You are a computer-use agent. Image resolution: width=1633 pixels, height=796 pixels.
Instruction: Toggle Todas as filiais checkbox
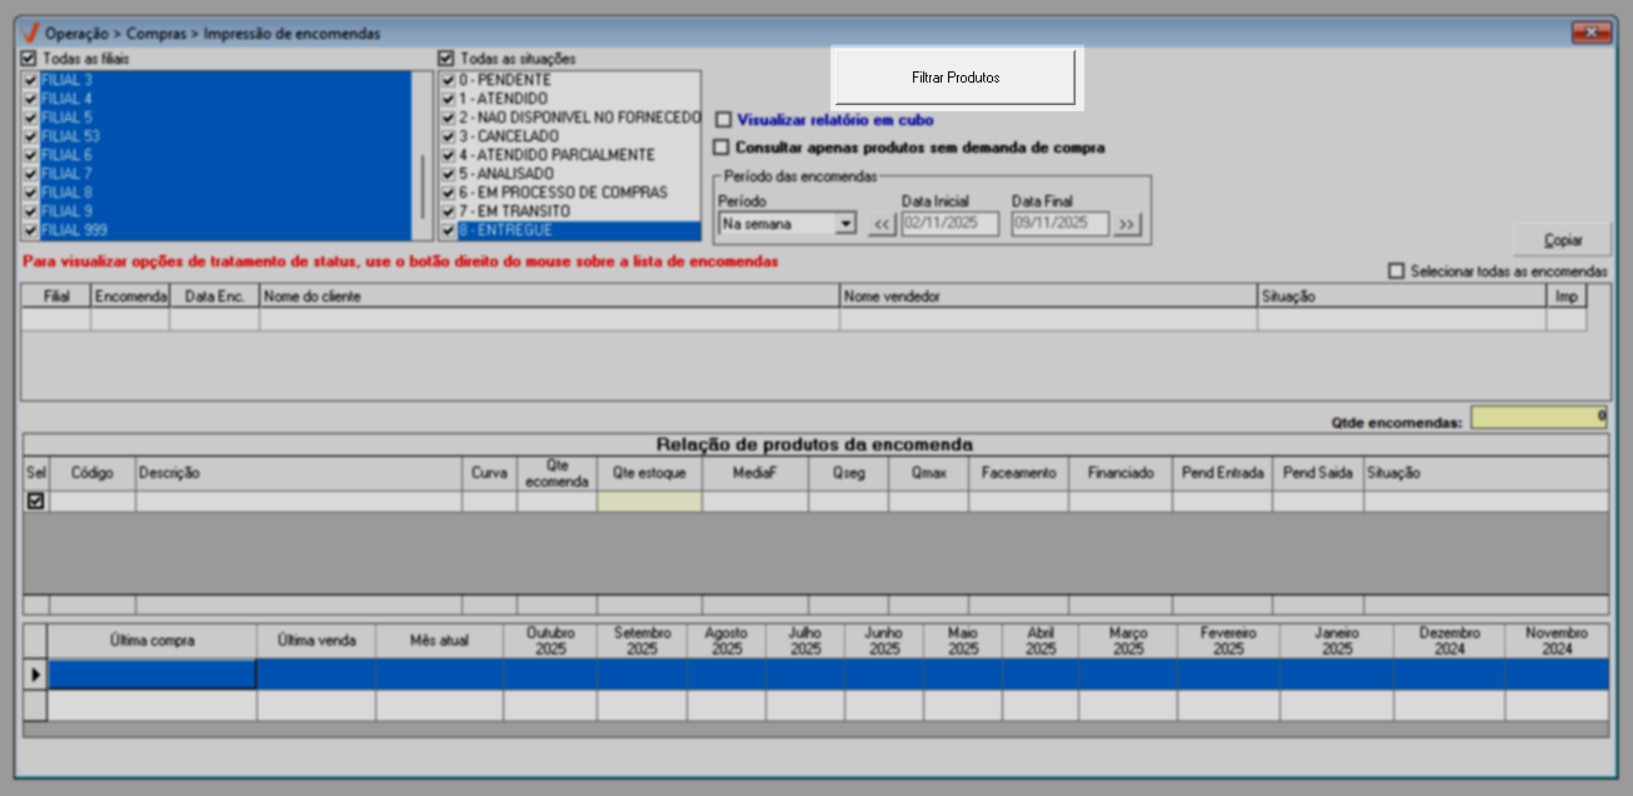point(29,59)
